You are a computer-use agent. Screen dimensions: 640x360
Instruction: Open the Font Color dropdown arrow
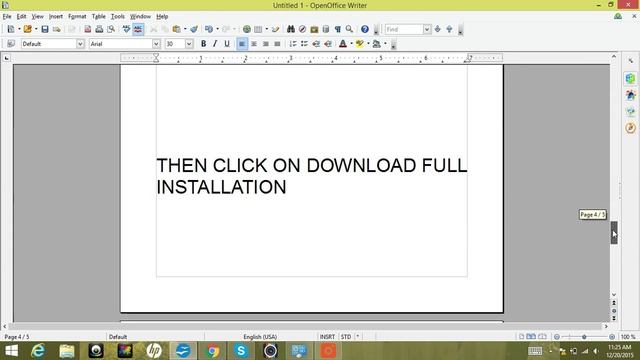[351, 44]
